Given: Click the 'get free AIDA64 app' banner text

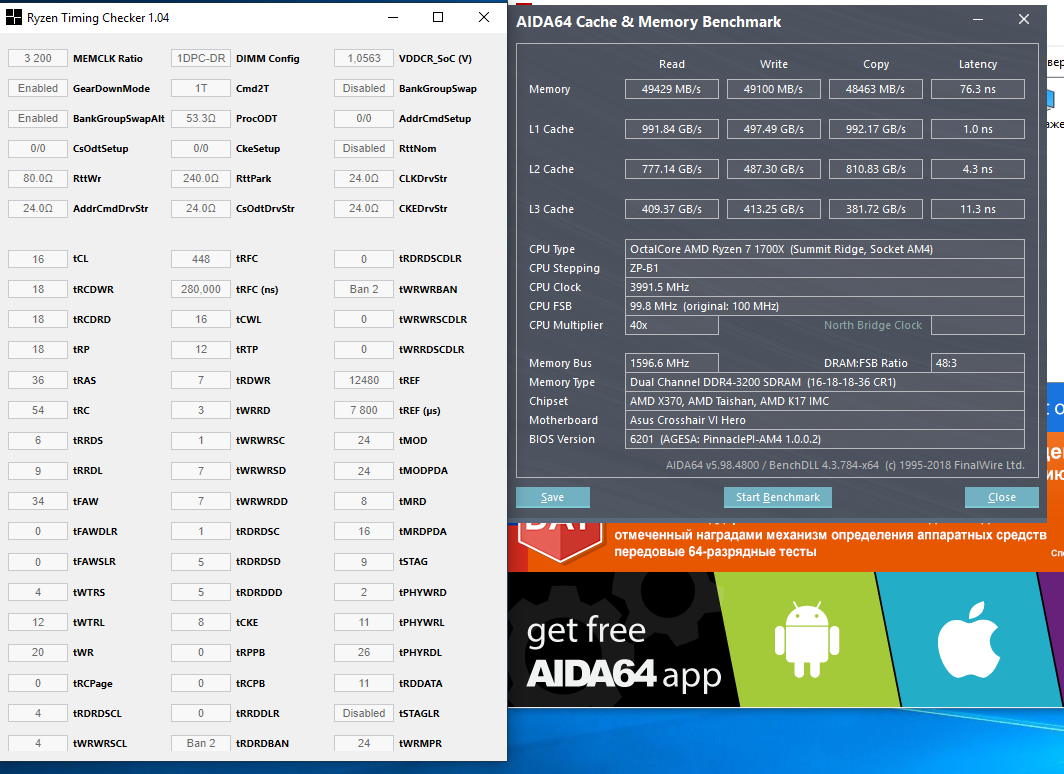Looking at the screenshot, I should click(624, 654).
